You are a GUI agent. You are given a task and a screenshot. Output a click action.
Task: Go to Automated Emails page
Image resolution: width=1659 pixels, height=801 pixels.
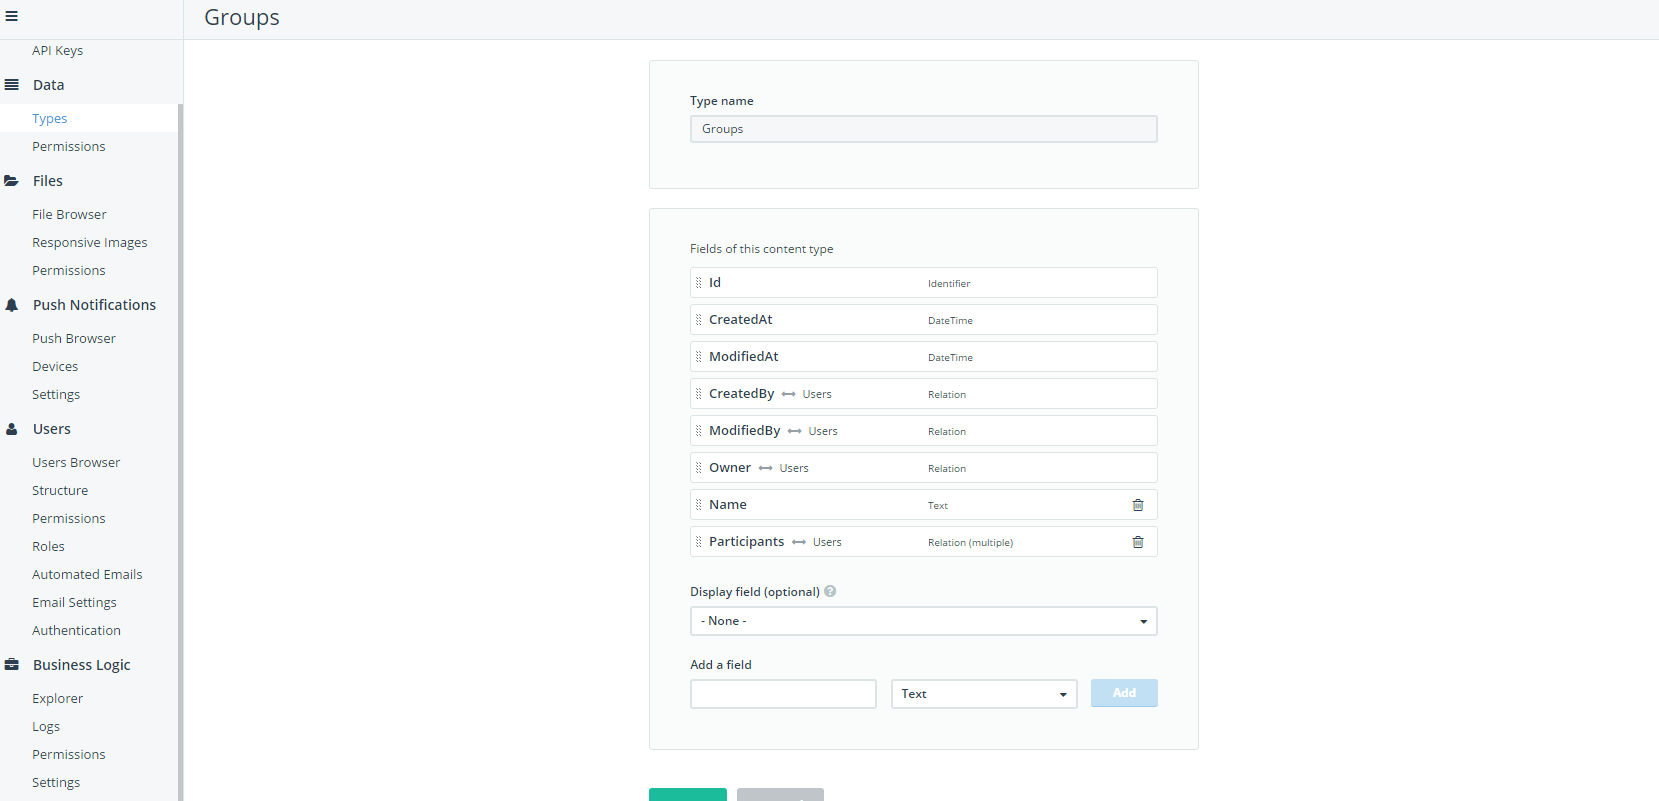point(87,574)
